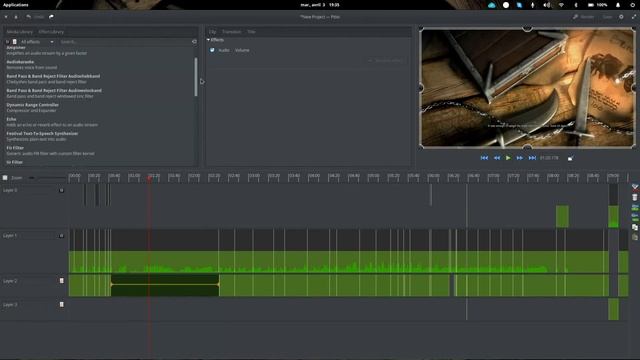The height and width of the screenshot is (360, 640).
Task: Play the preview in the viewer
Action: click(x=508, y=158)
